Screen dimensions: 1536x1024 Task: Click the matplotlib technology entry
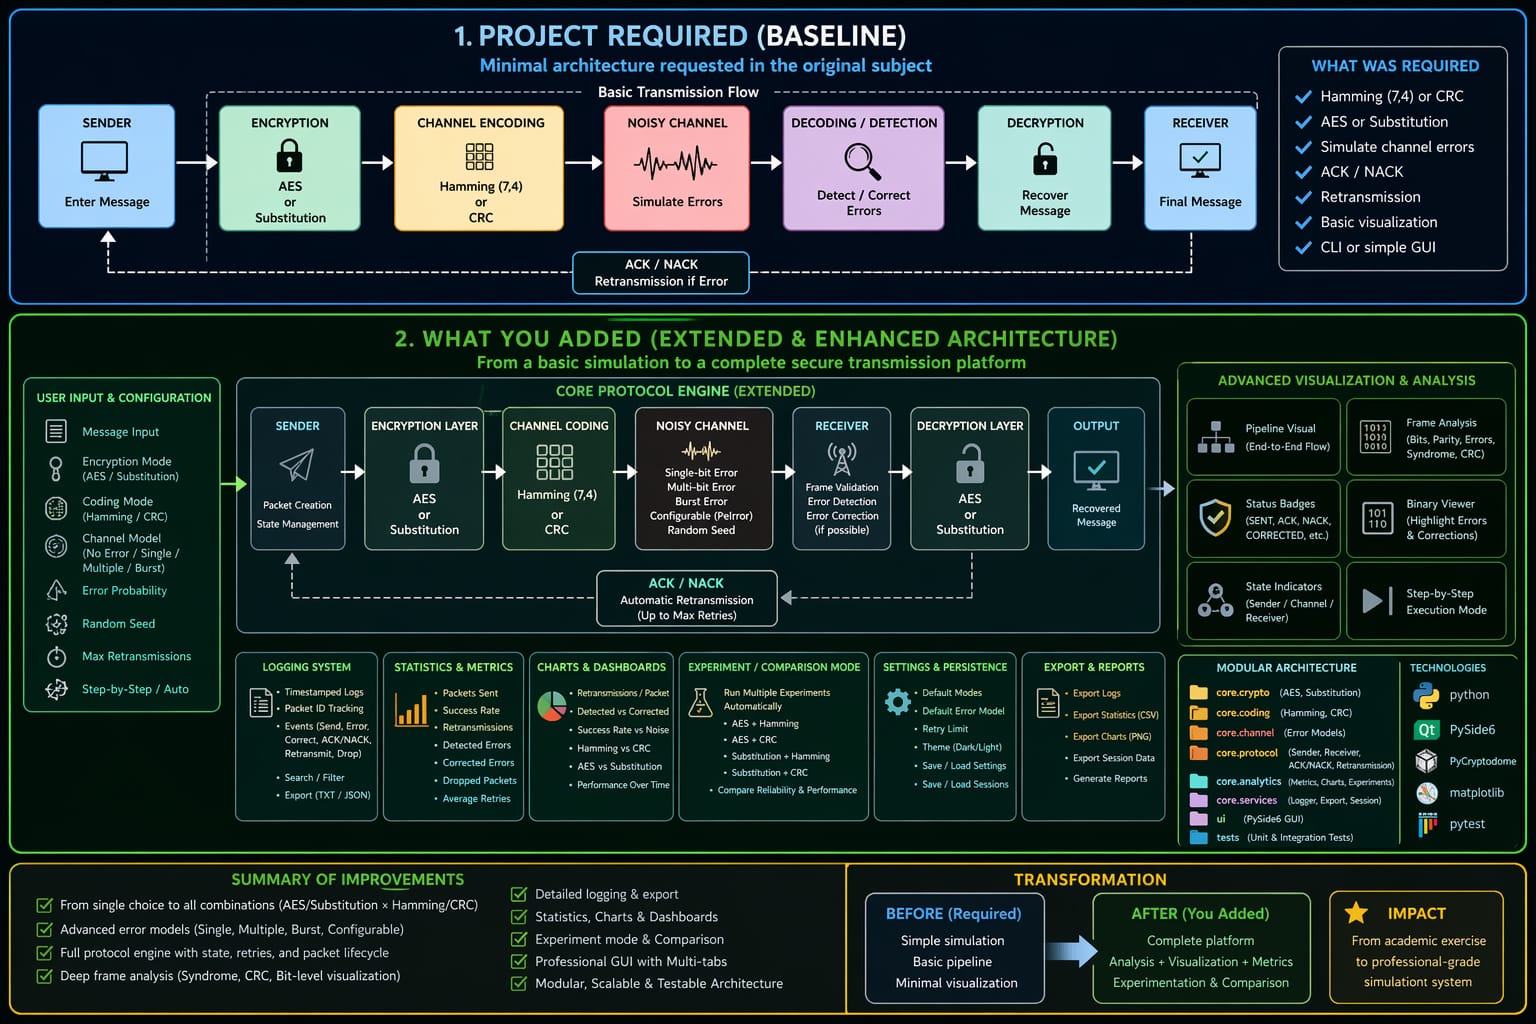tap(1461, 793)
